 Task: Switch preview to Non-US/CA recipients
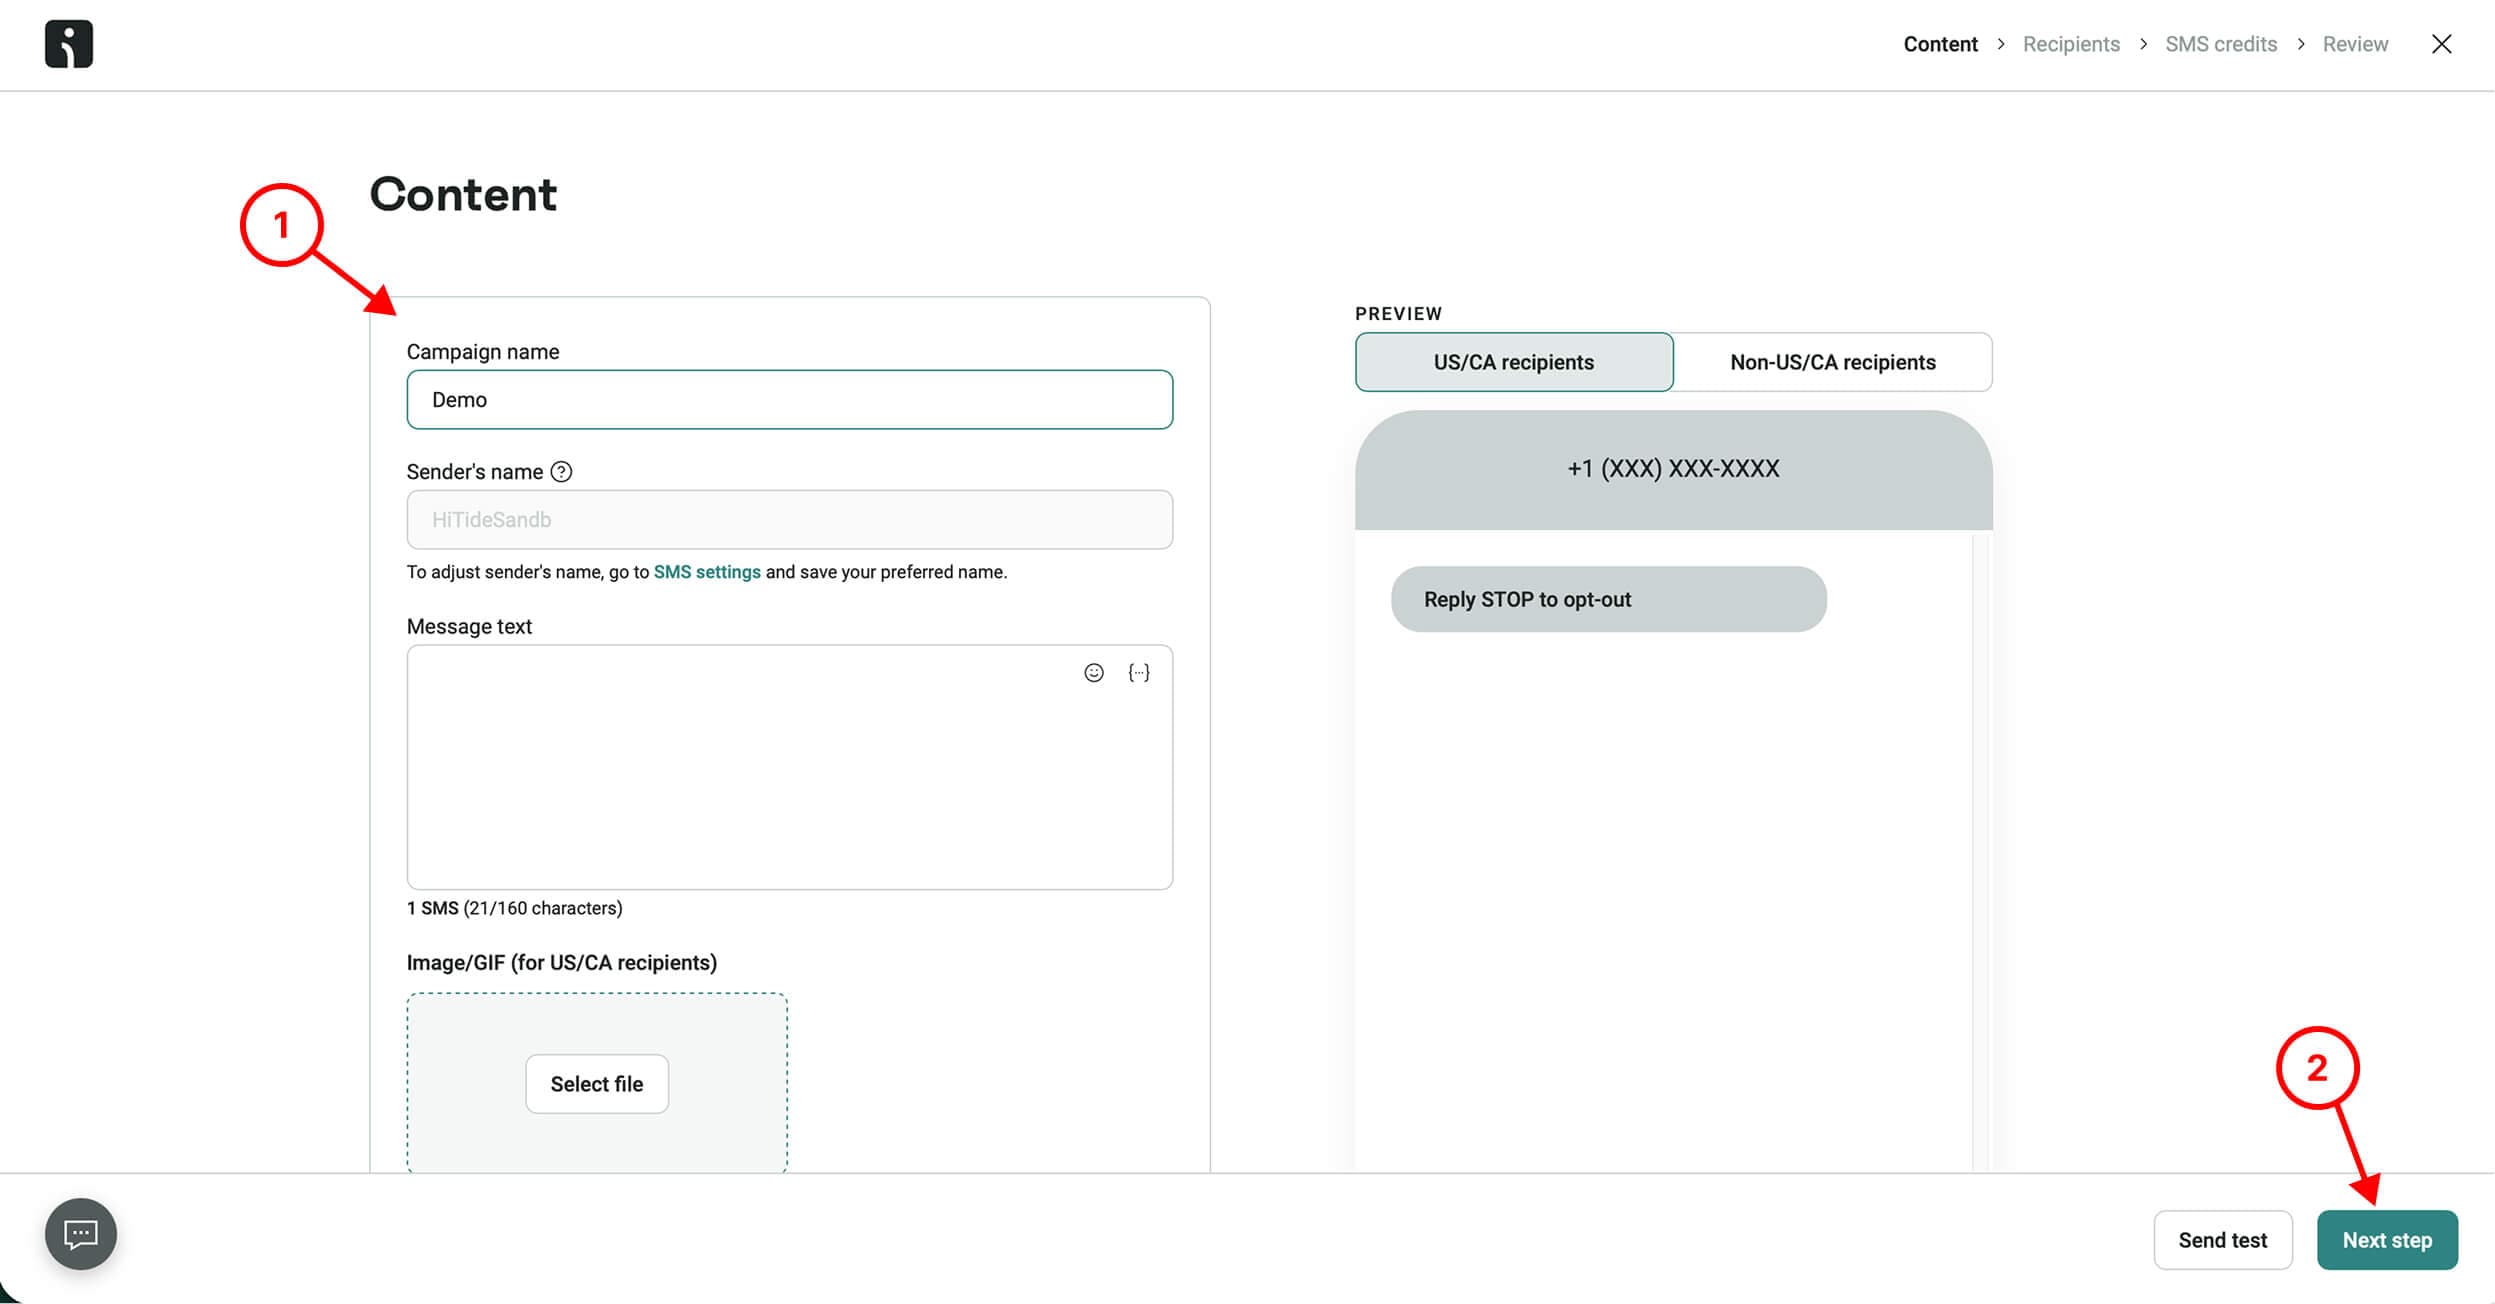point(1832,362)
